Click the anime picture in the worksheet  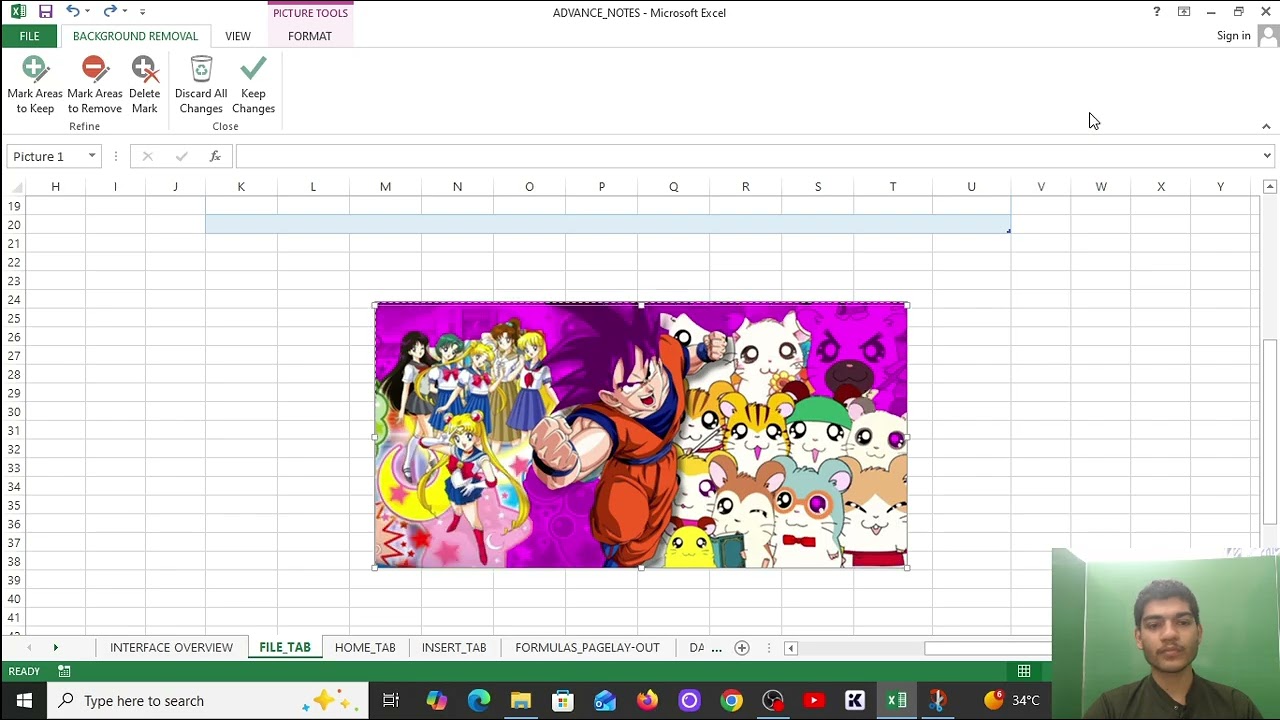pos(641,436)
